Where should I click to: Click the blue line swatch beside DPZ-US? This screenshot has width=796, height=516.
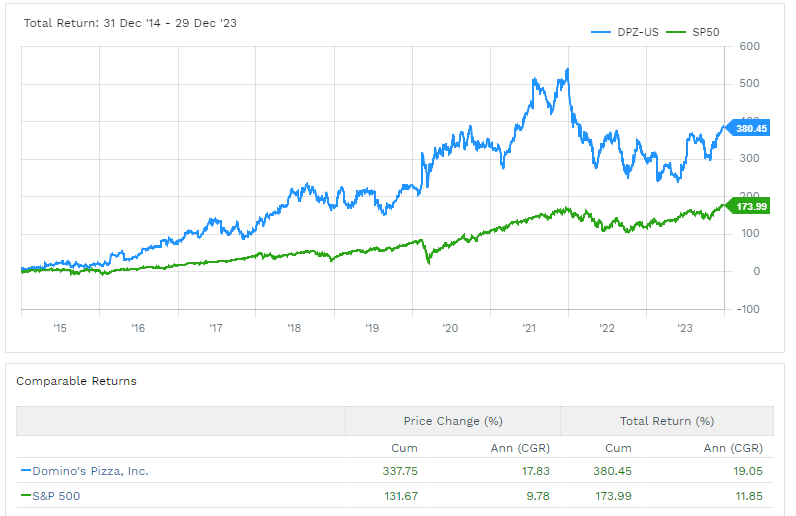602,32
